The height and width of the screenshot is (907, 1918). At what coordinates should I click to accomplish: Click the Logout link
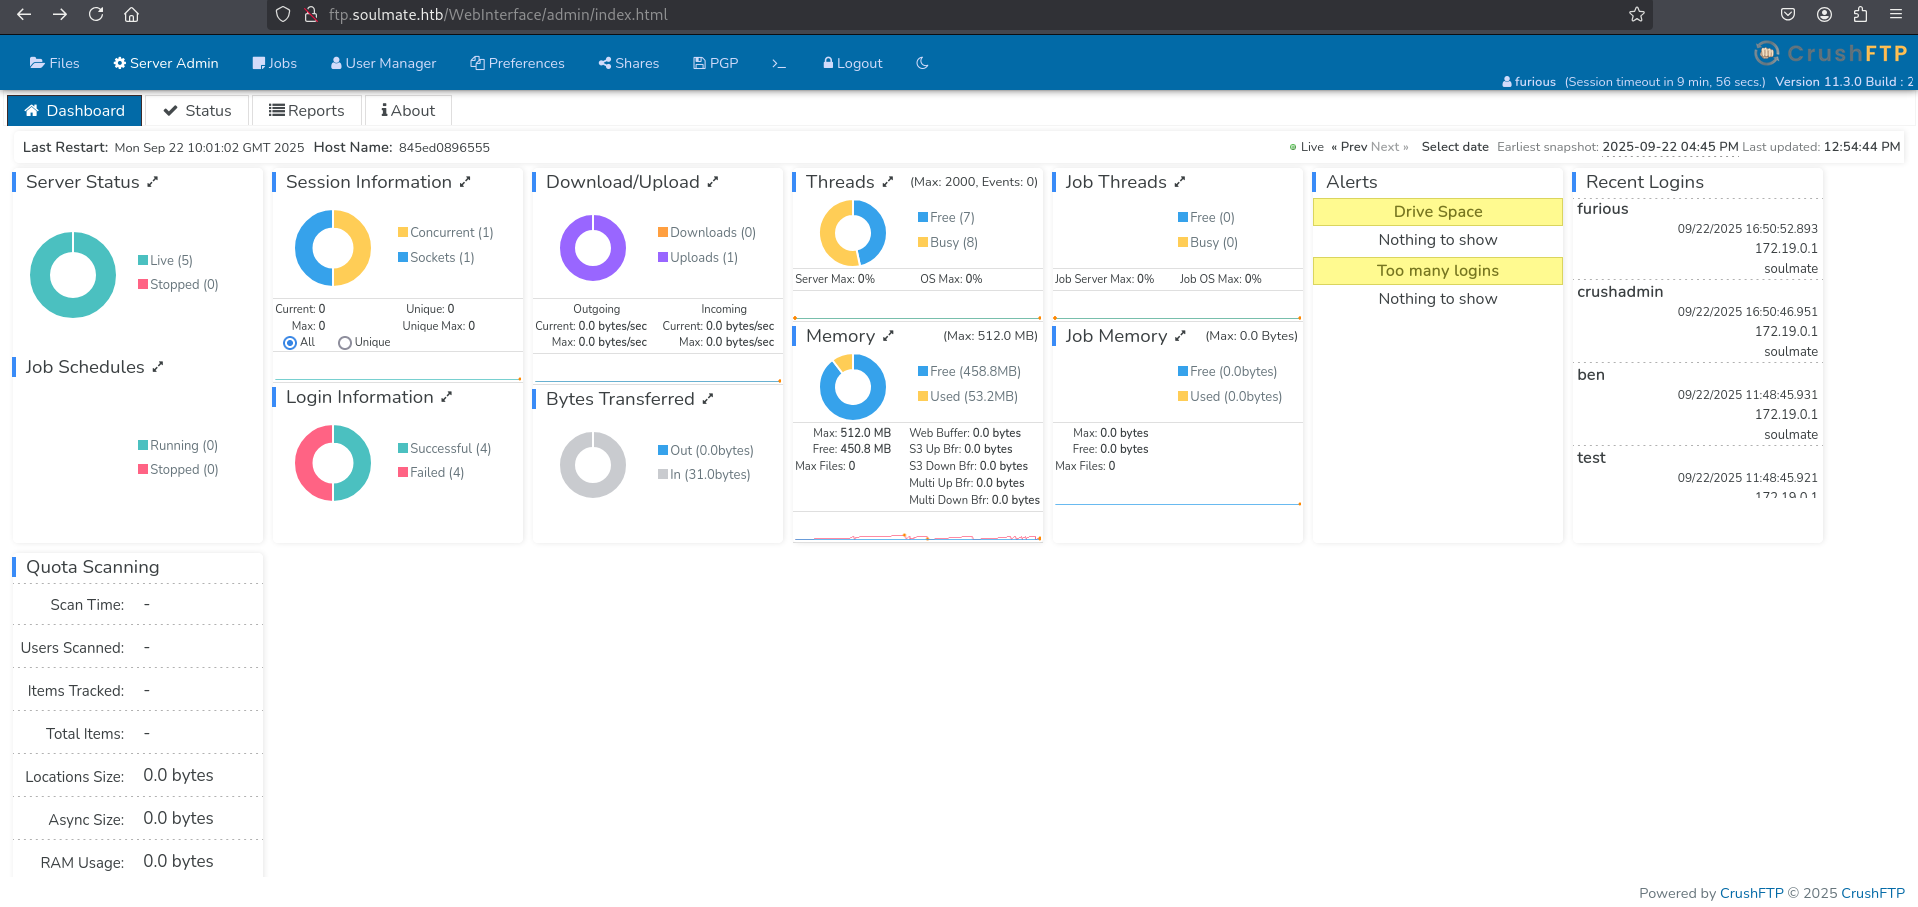(853, 63)
